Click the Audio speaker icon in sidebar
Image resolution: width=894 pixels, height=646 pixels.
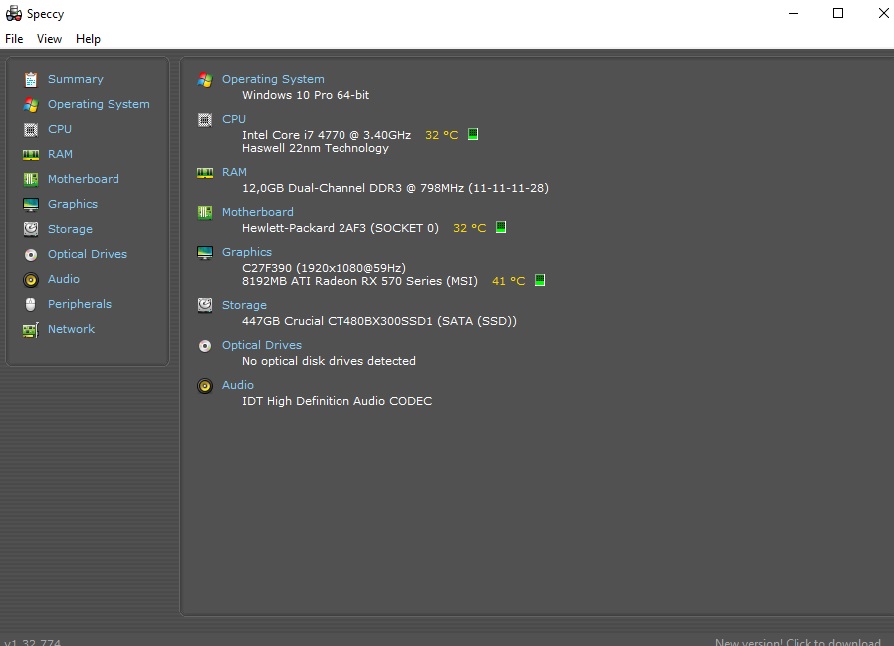[x=31, y=279]
